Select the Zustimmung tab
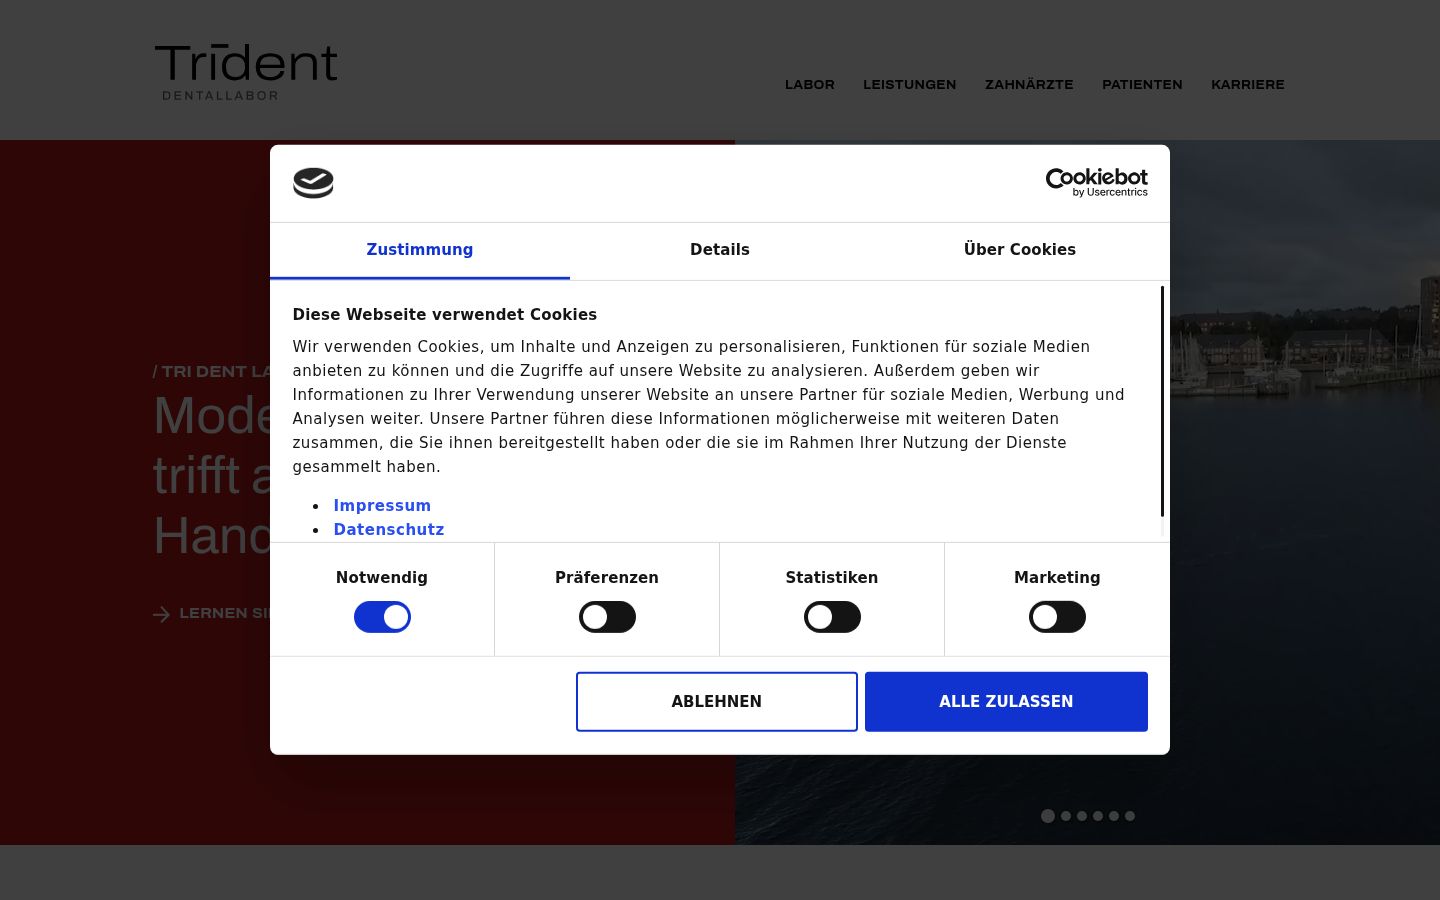Image resolution: width=1440 pixels, height=900 pixels. (x=420, y=250)
